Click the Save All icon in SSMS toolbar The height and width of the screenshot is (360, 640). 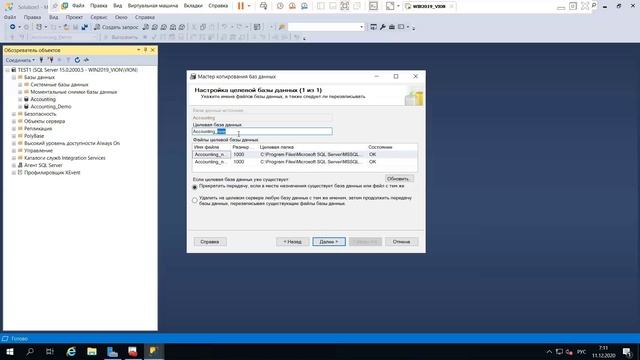point(84,27)
